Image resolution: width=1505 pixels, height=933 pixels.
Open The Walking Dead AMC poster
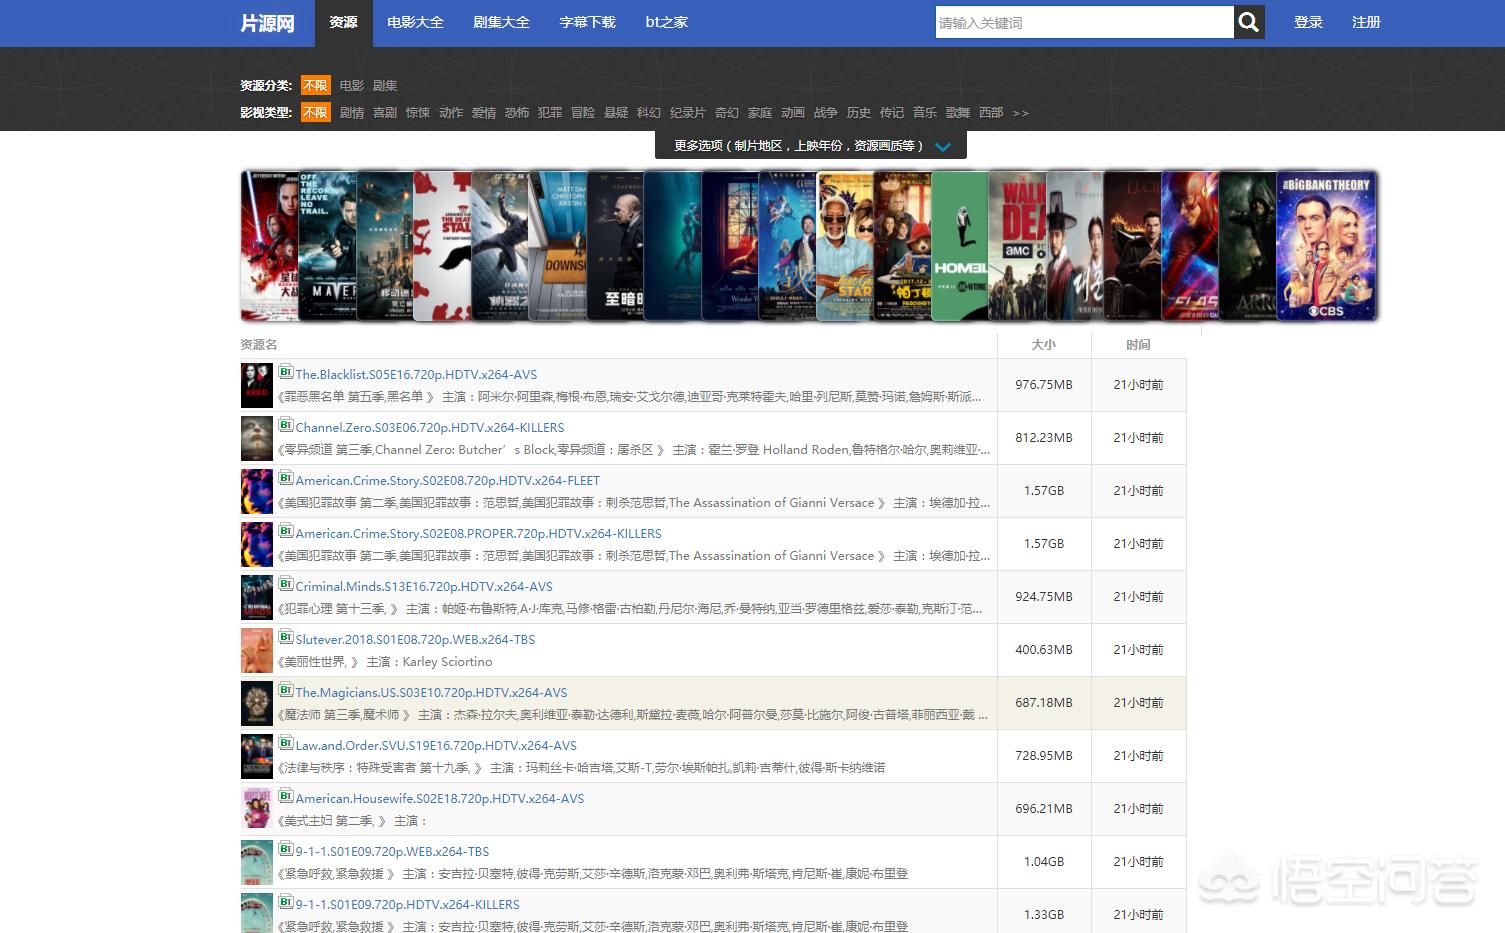click(1017, 246)
